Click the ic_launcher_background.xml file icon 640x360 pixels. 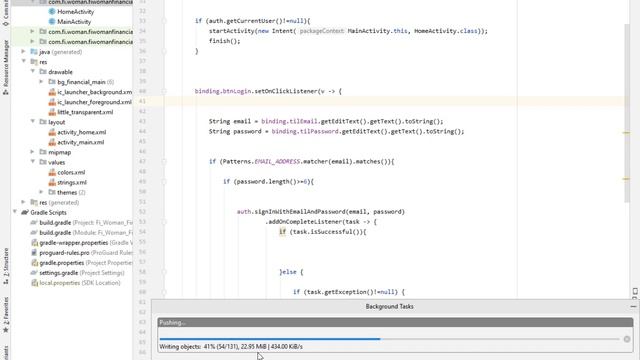52,92
